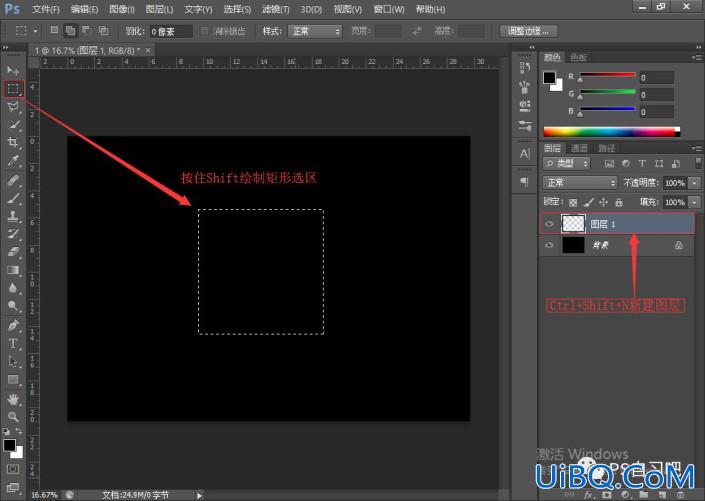705x501 pixels.
Task: Open the 滤镜(T) menu
Action: 276,9
